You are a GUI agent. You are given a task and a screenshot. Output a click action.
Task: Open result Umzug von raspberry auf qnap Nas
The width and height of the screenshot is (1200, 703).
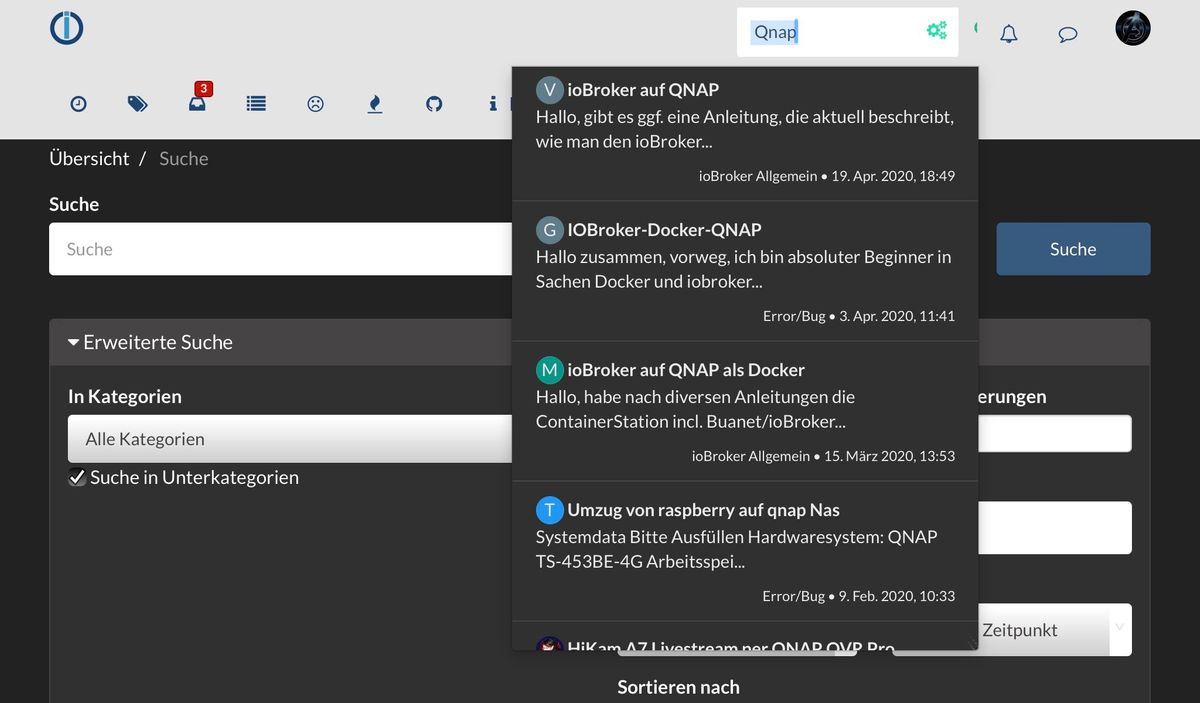(703, 510)
